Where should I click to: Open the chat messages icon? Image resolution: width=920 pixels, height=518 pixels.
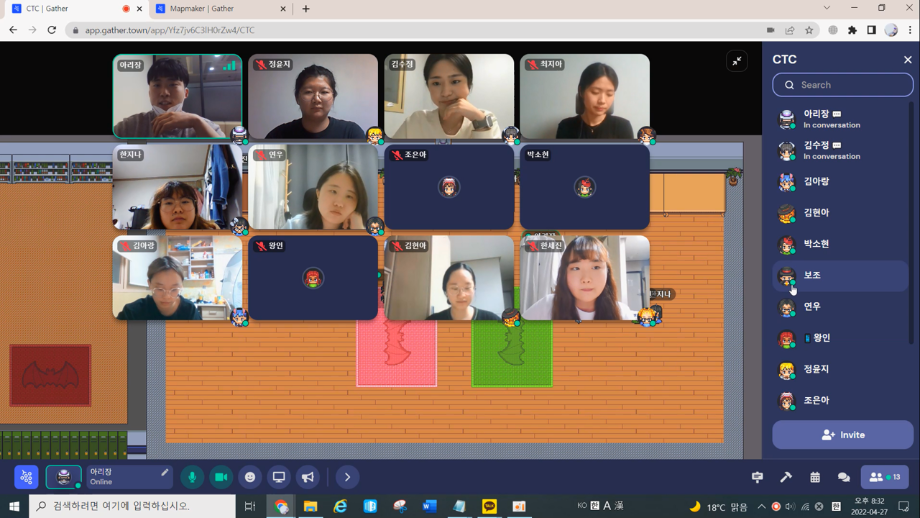coord(843,477)
